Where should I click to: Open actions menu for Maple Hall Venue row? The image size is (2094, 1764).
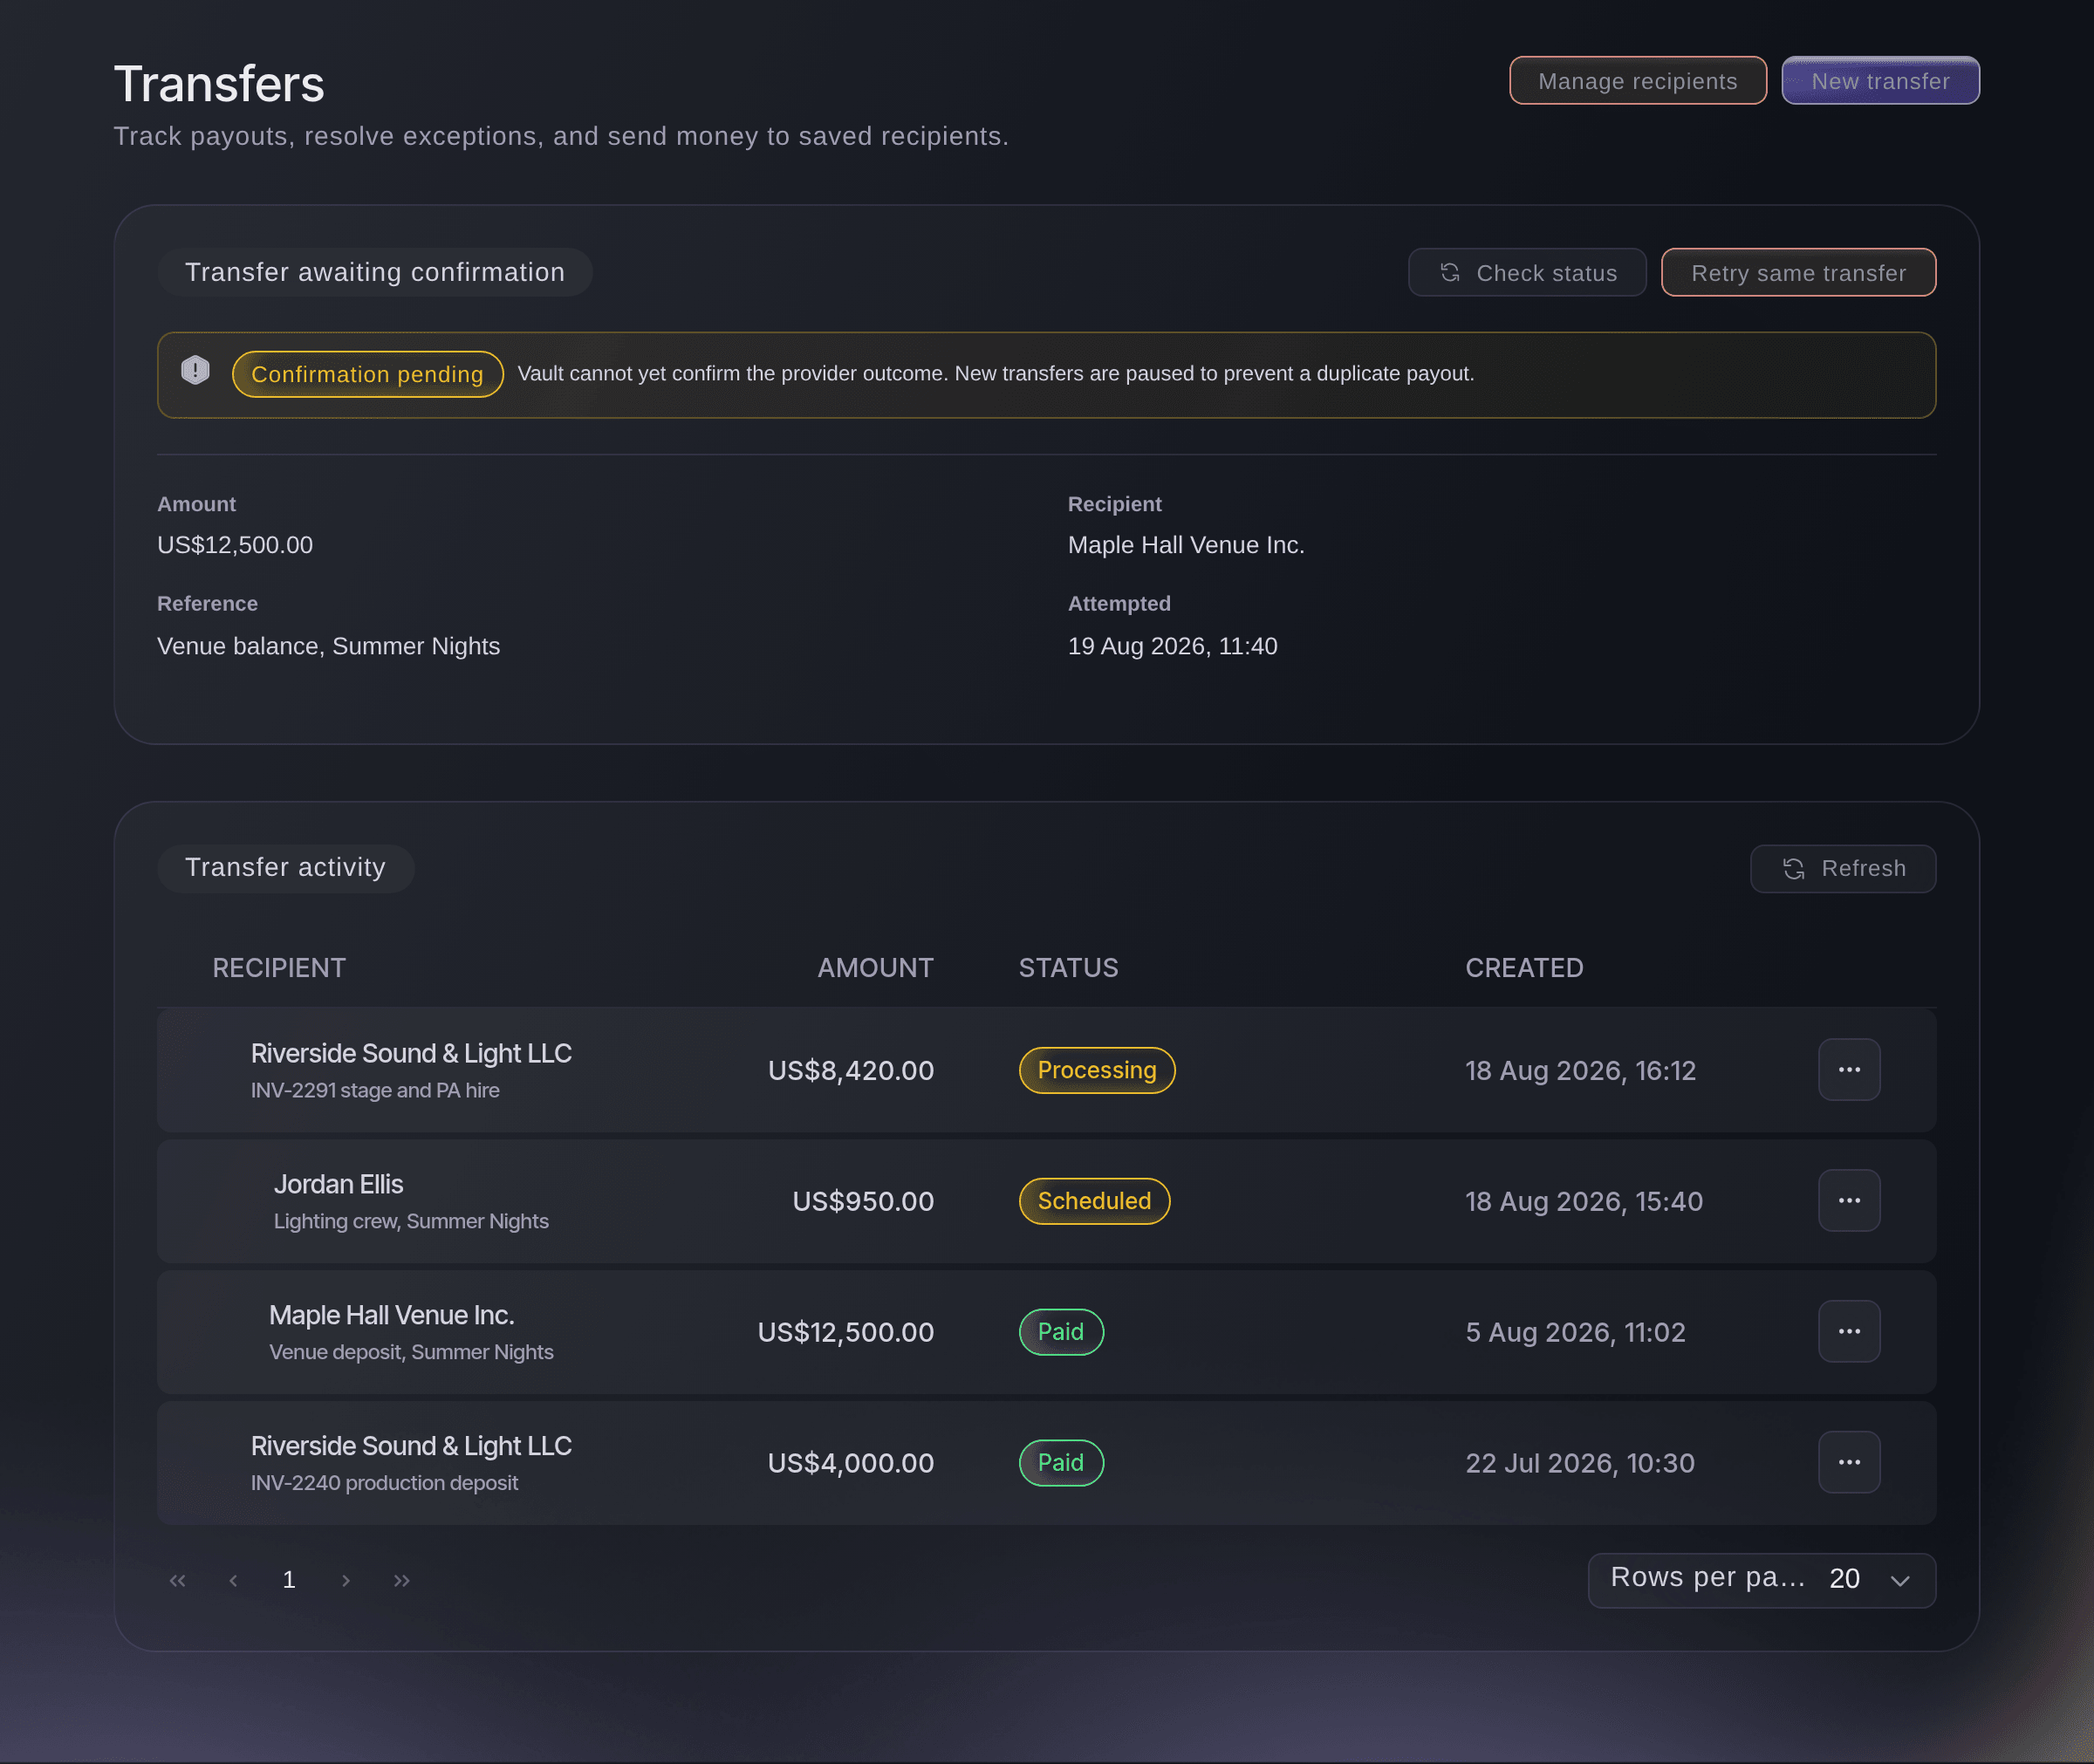click(1848, 1332)
